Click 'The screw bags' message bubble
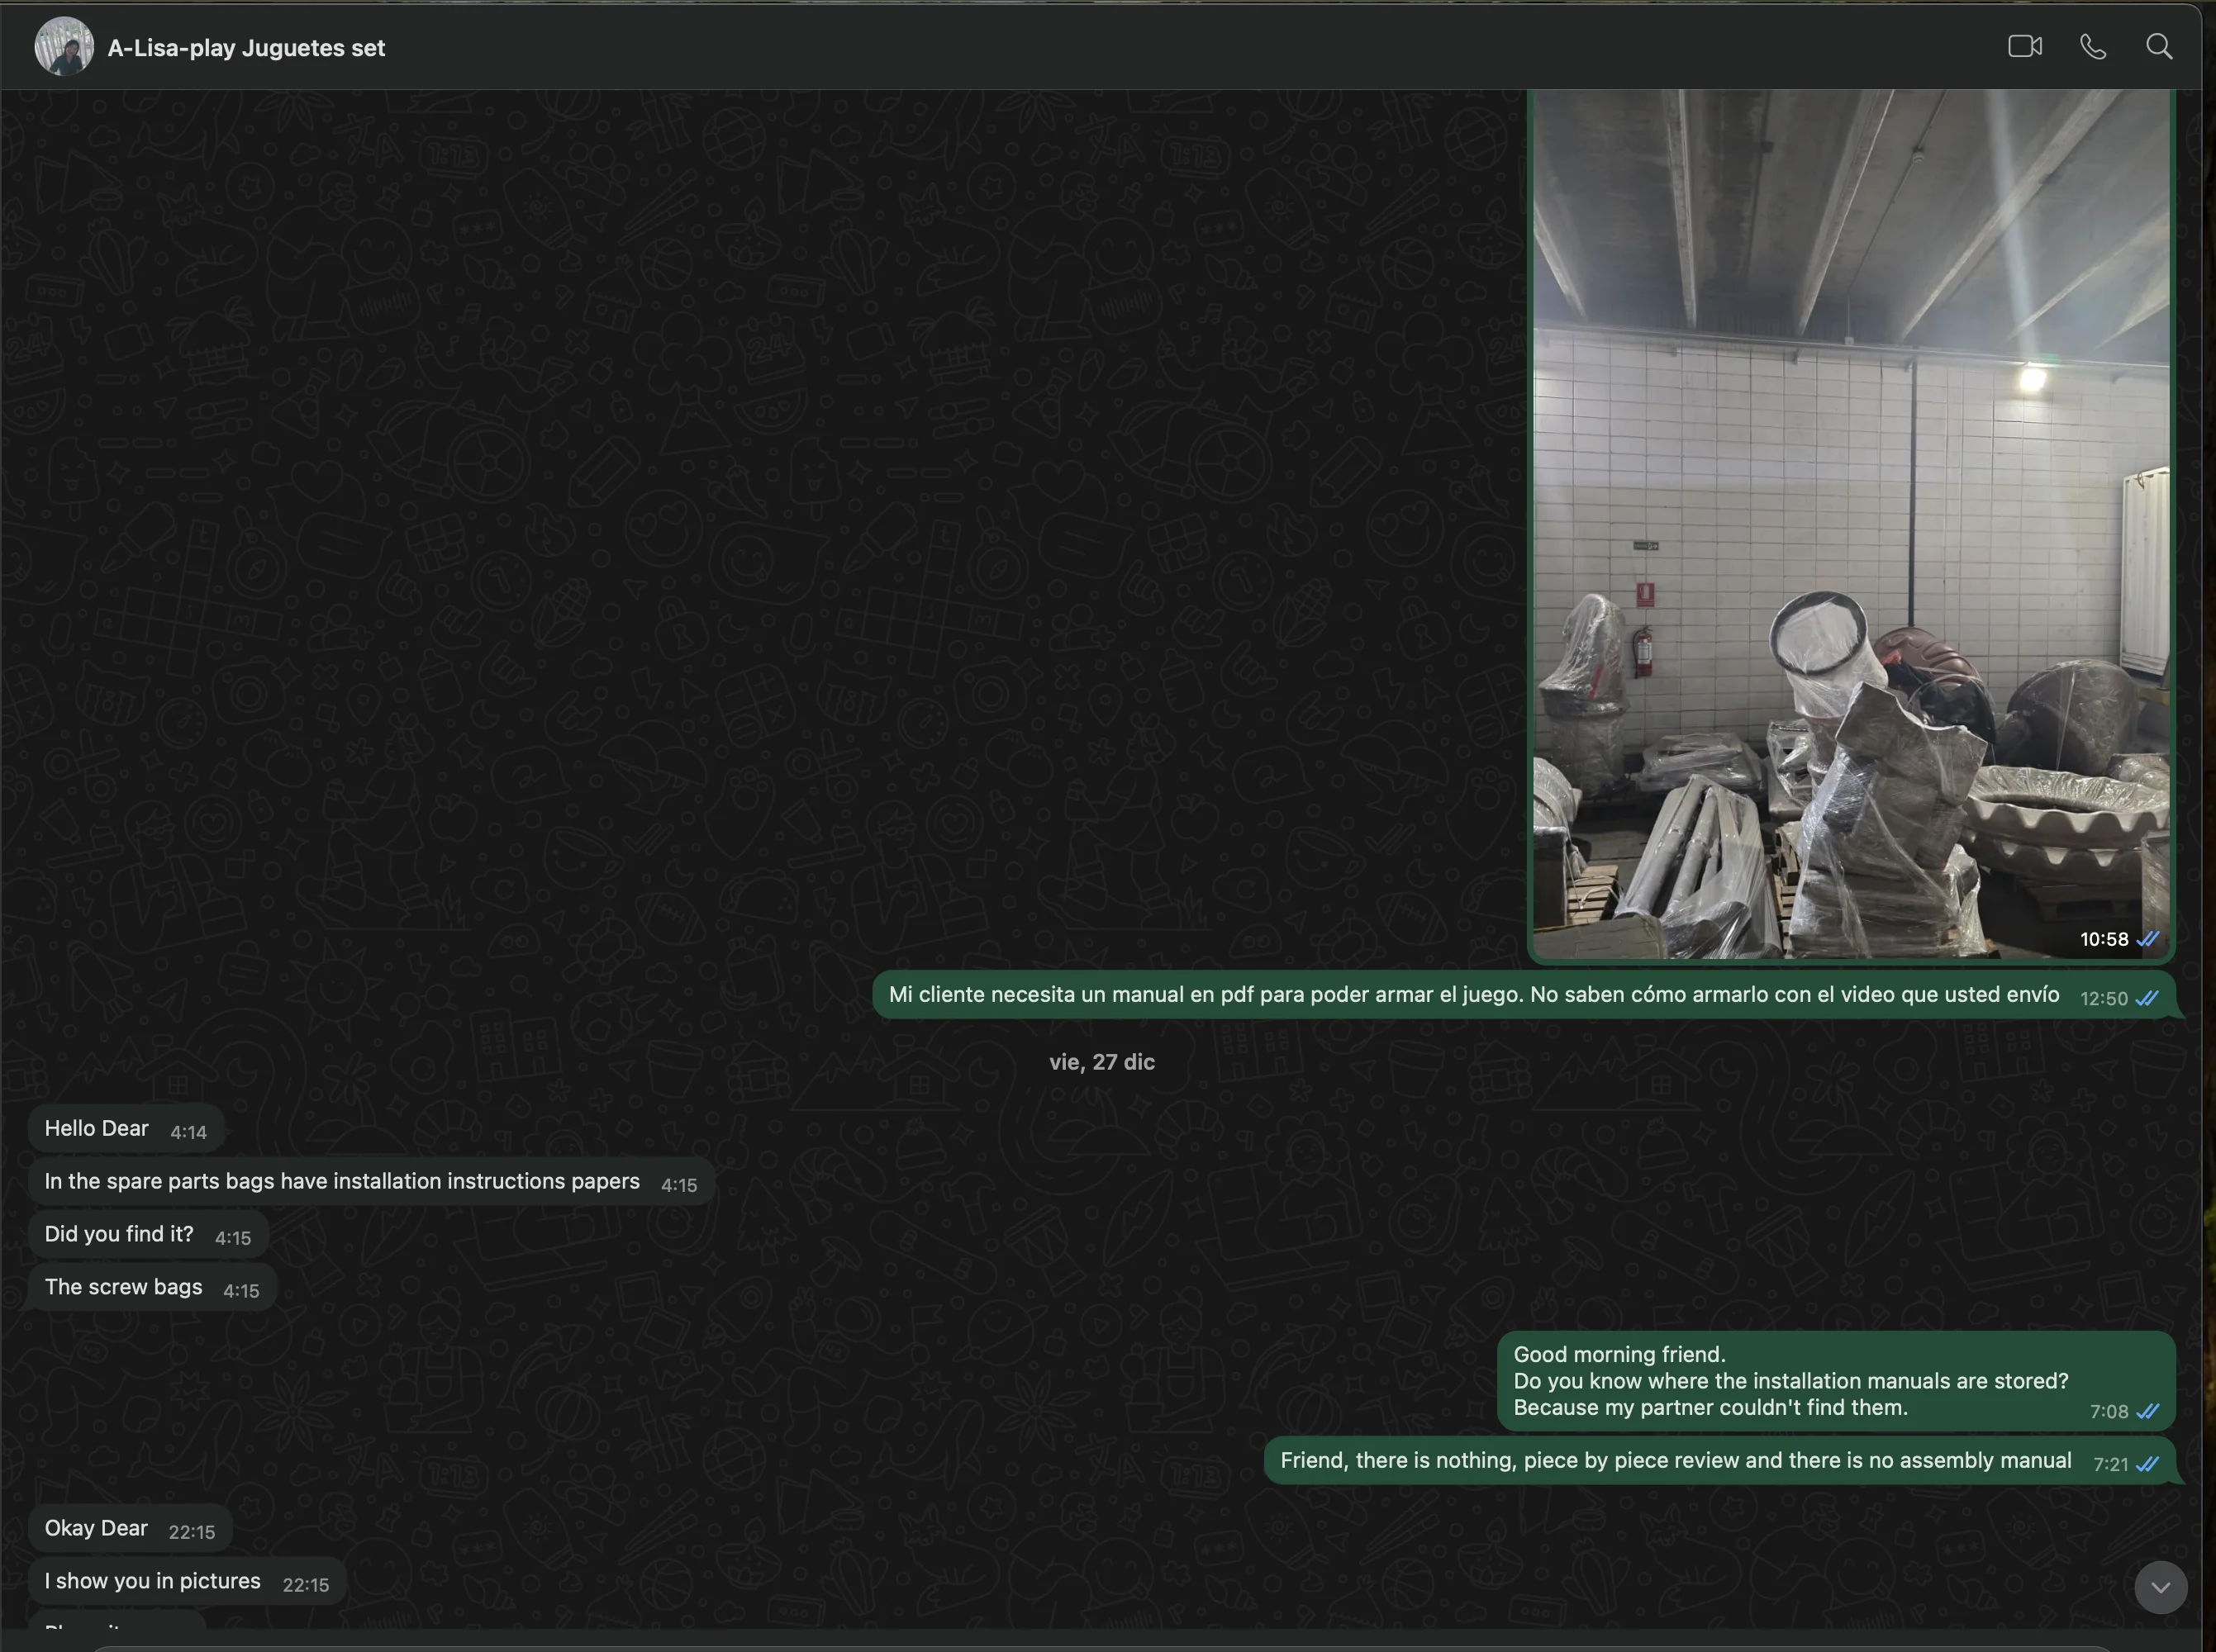The height and width of the screenshot is (1652, 2216). [124, 1288]
